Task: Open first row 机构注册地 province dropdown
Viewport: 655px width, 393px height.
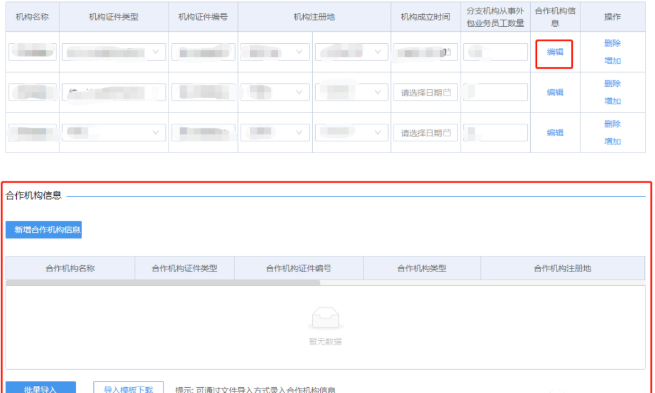Action: [275, 52]
